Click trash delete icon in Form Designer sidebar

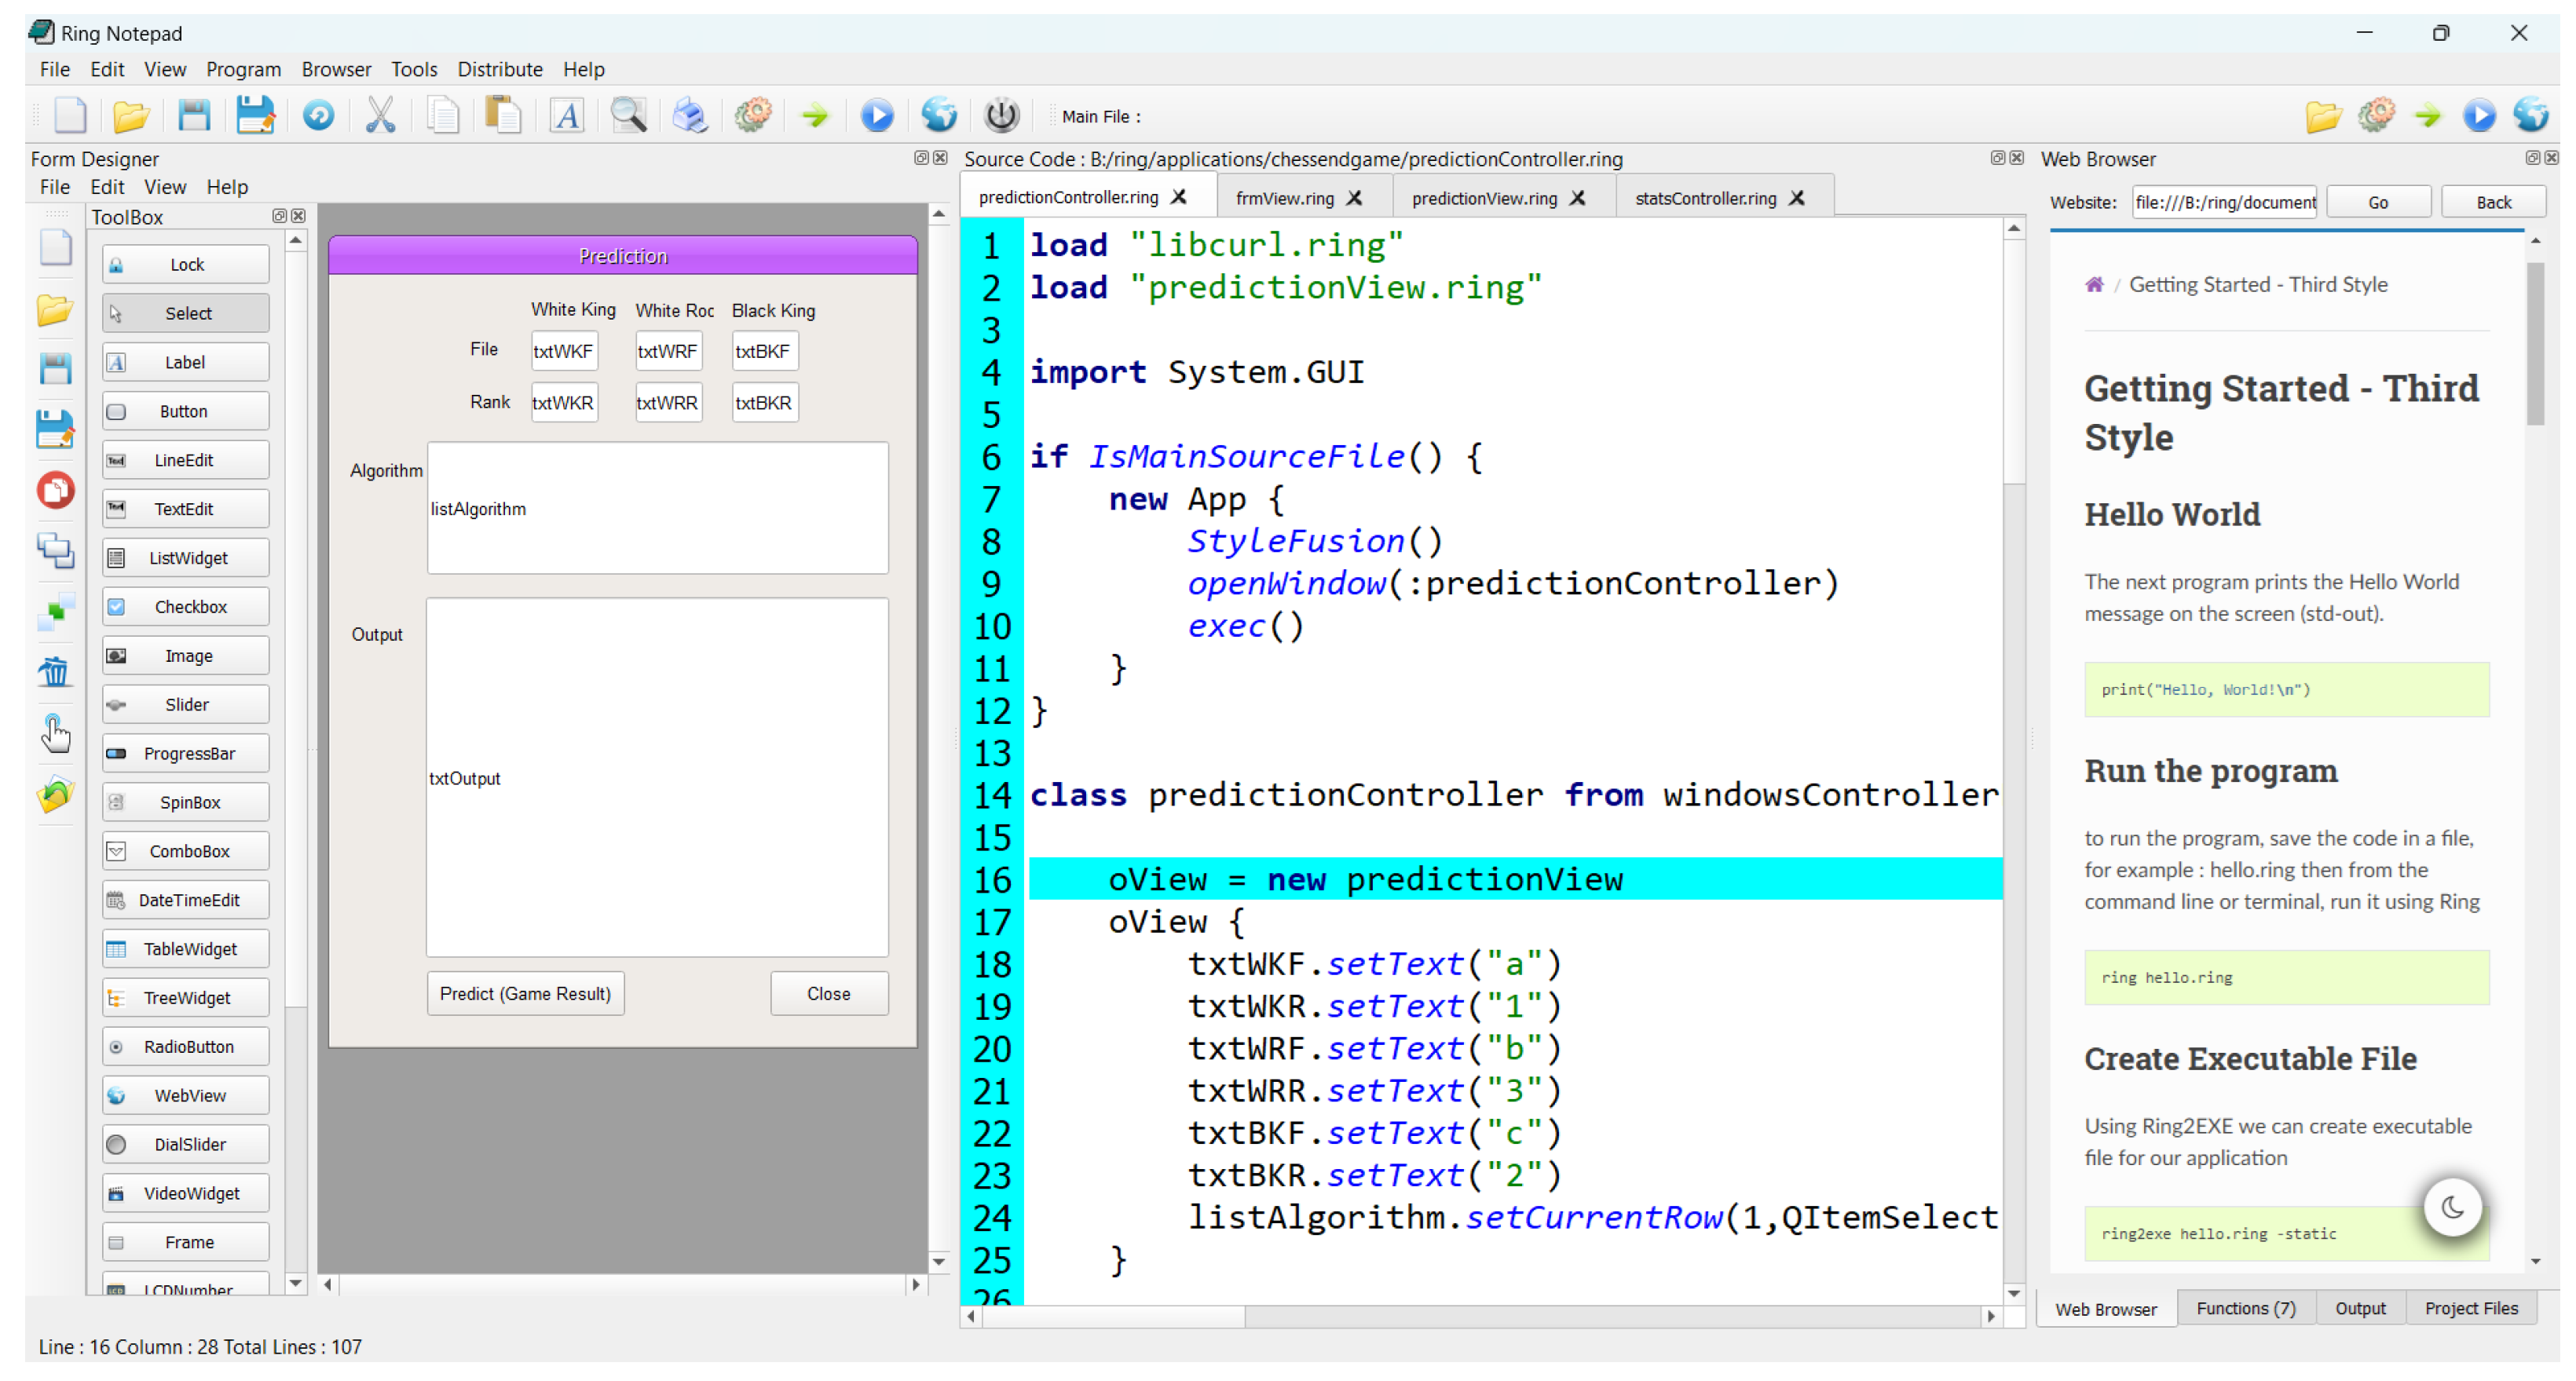click(55, 672)
